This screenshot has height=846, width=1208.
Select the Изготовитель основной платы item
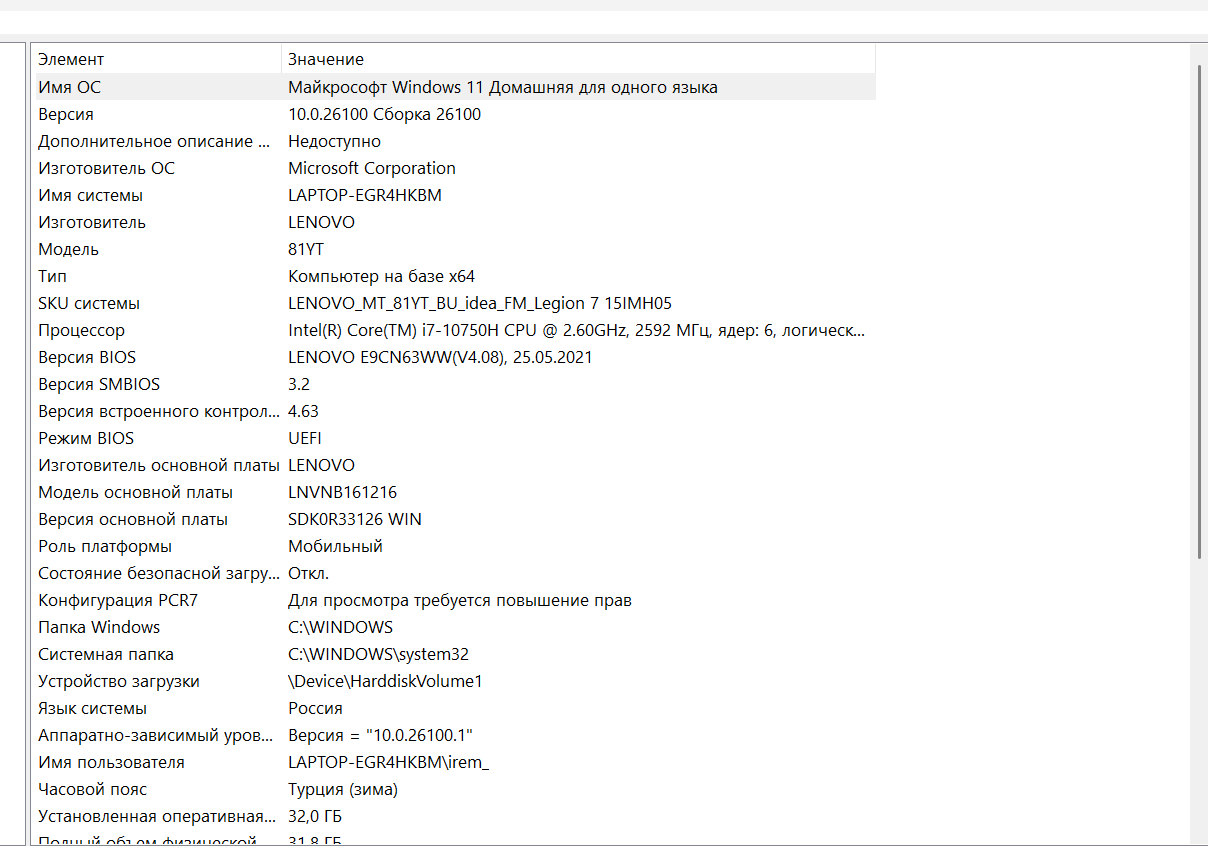[x=159, y=465]
